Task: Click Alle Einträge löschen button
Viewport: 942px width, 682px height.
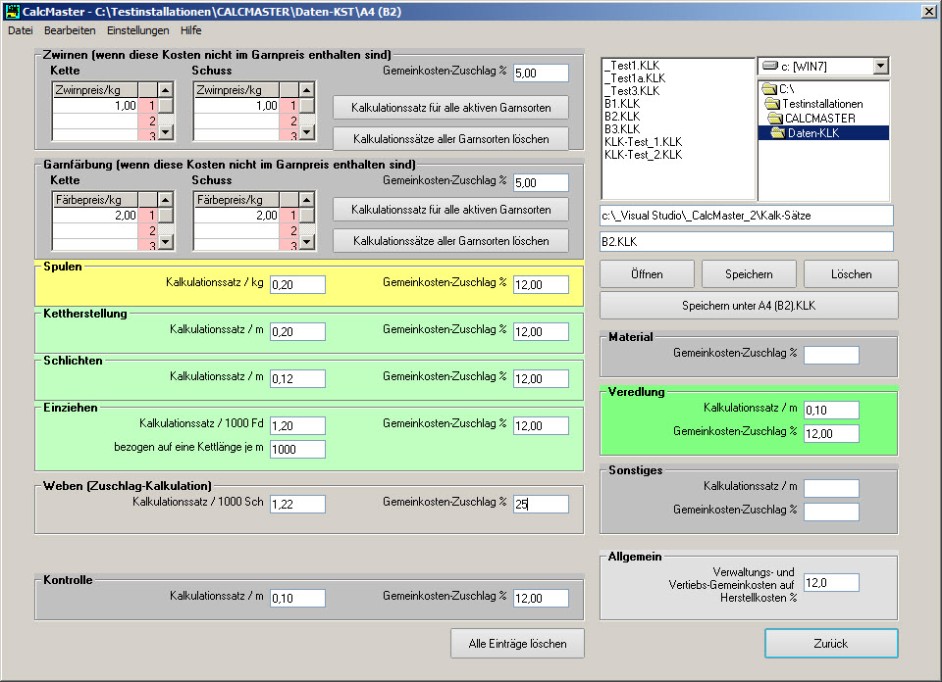Action: (517, 644)
